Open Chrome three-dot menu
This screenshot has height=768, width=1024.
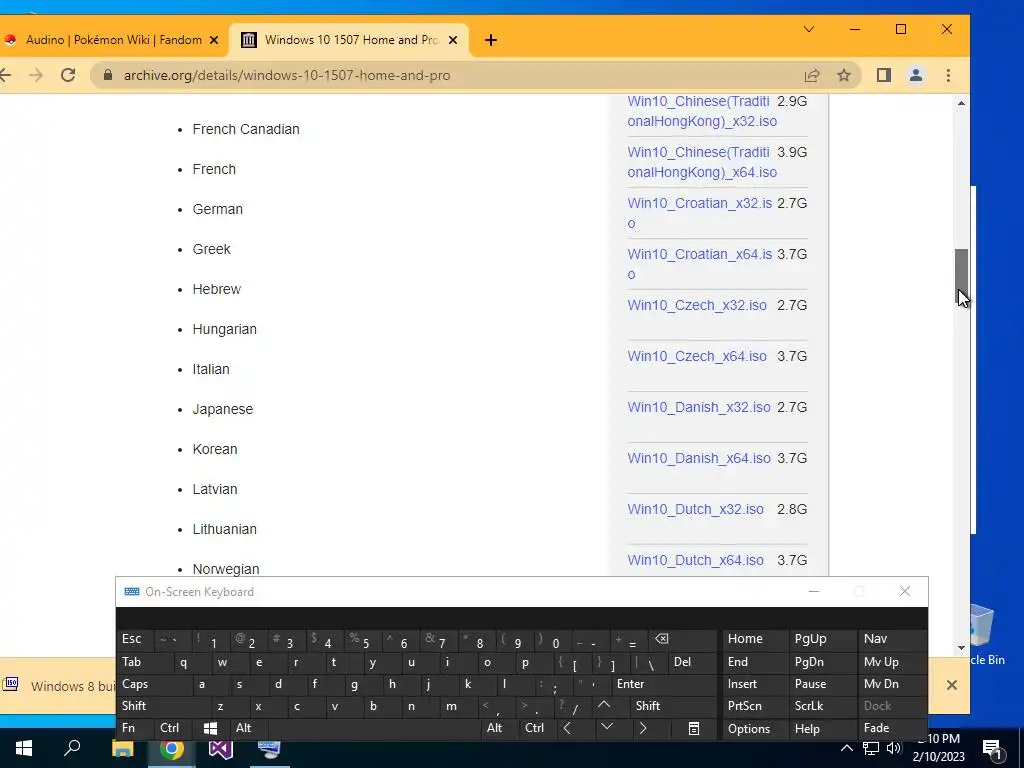948,75
